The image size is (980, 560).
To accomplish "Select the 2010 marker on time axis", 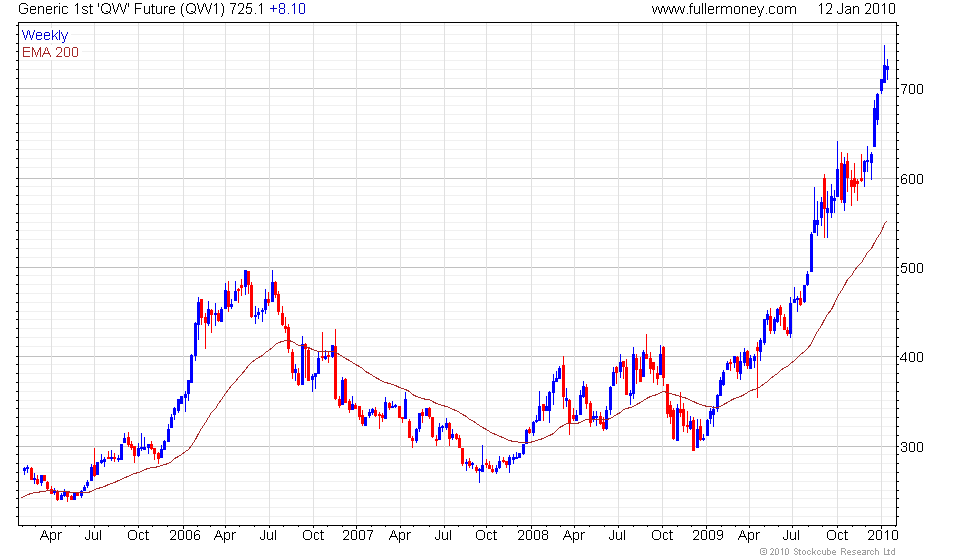I will [881, 534].
